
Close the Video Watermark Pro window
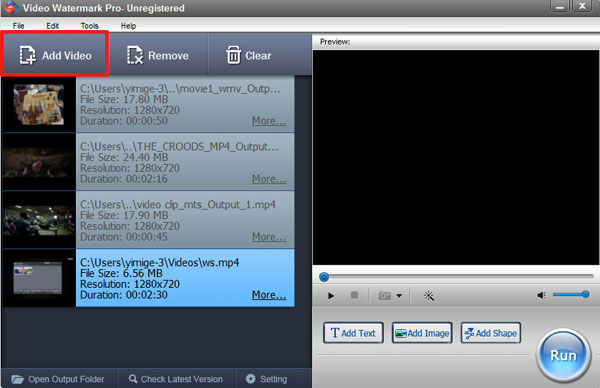point(582,6)
